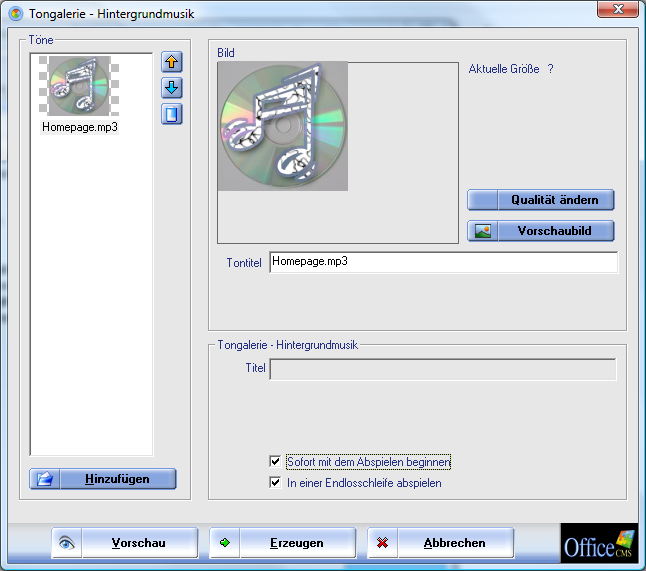Screen dimensions: 646x571
Task: Click the Vorschau button
Action: click(x=125, y=543)
